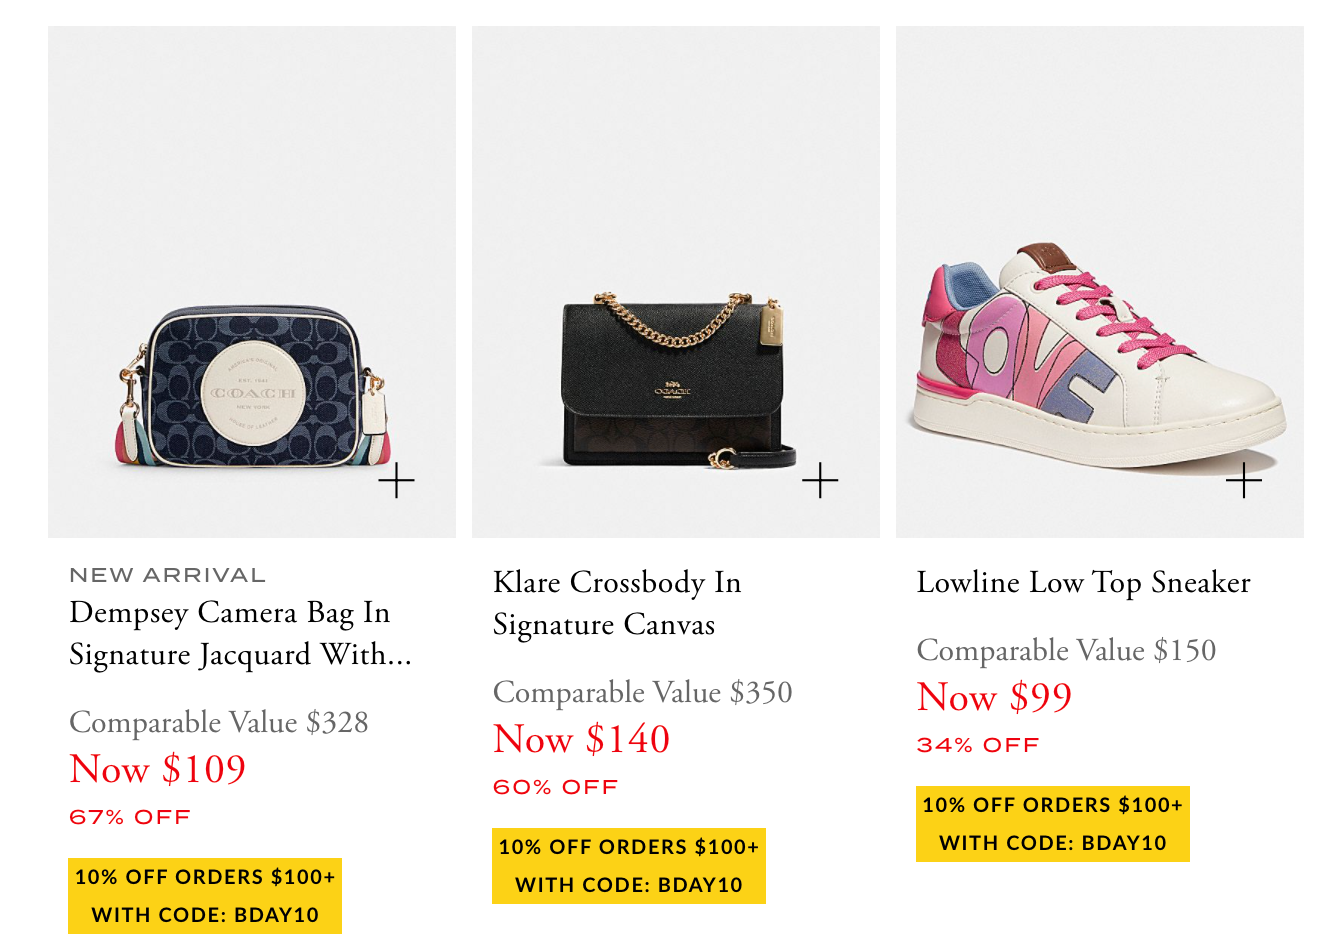Click the 67% OFF label
Image resolution: width=1318 pixels, height=936 pixels.
pos(130,817)
